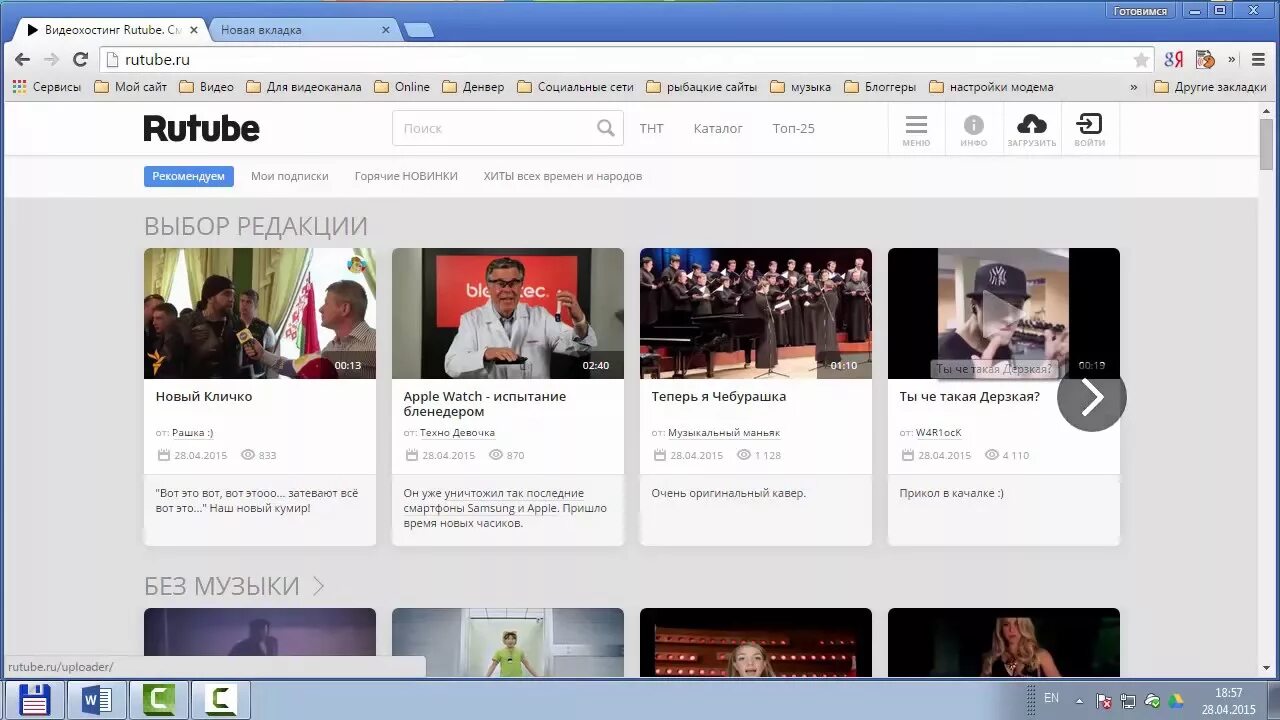1280x720 pixels.
Task: Open Блоггеры bookmarks folder
Action: (880, 87)
